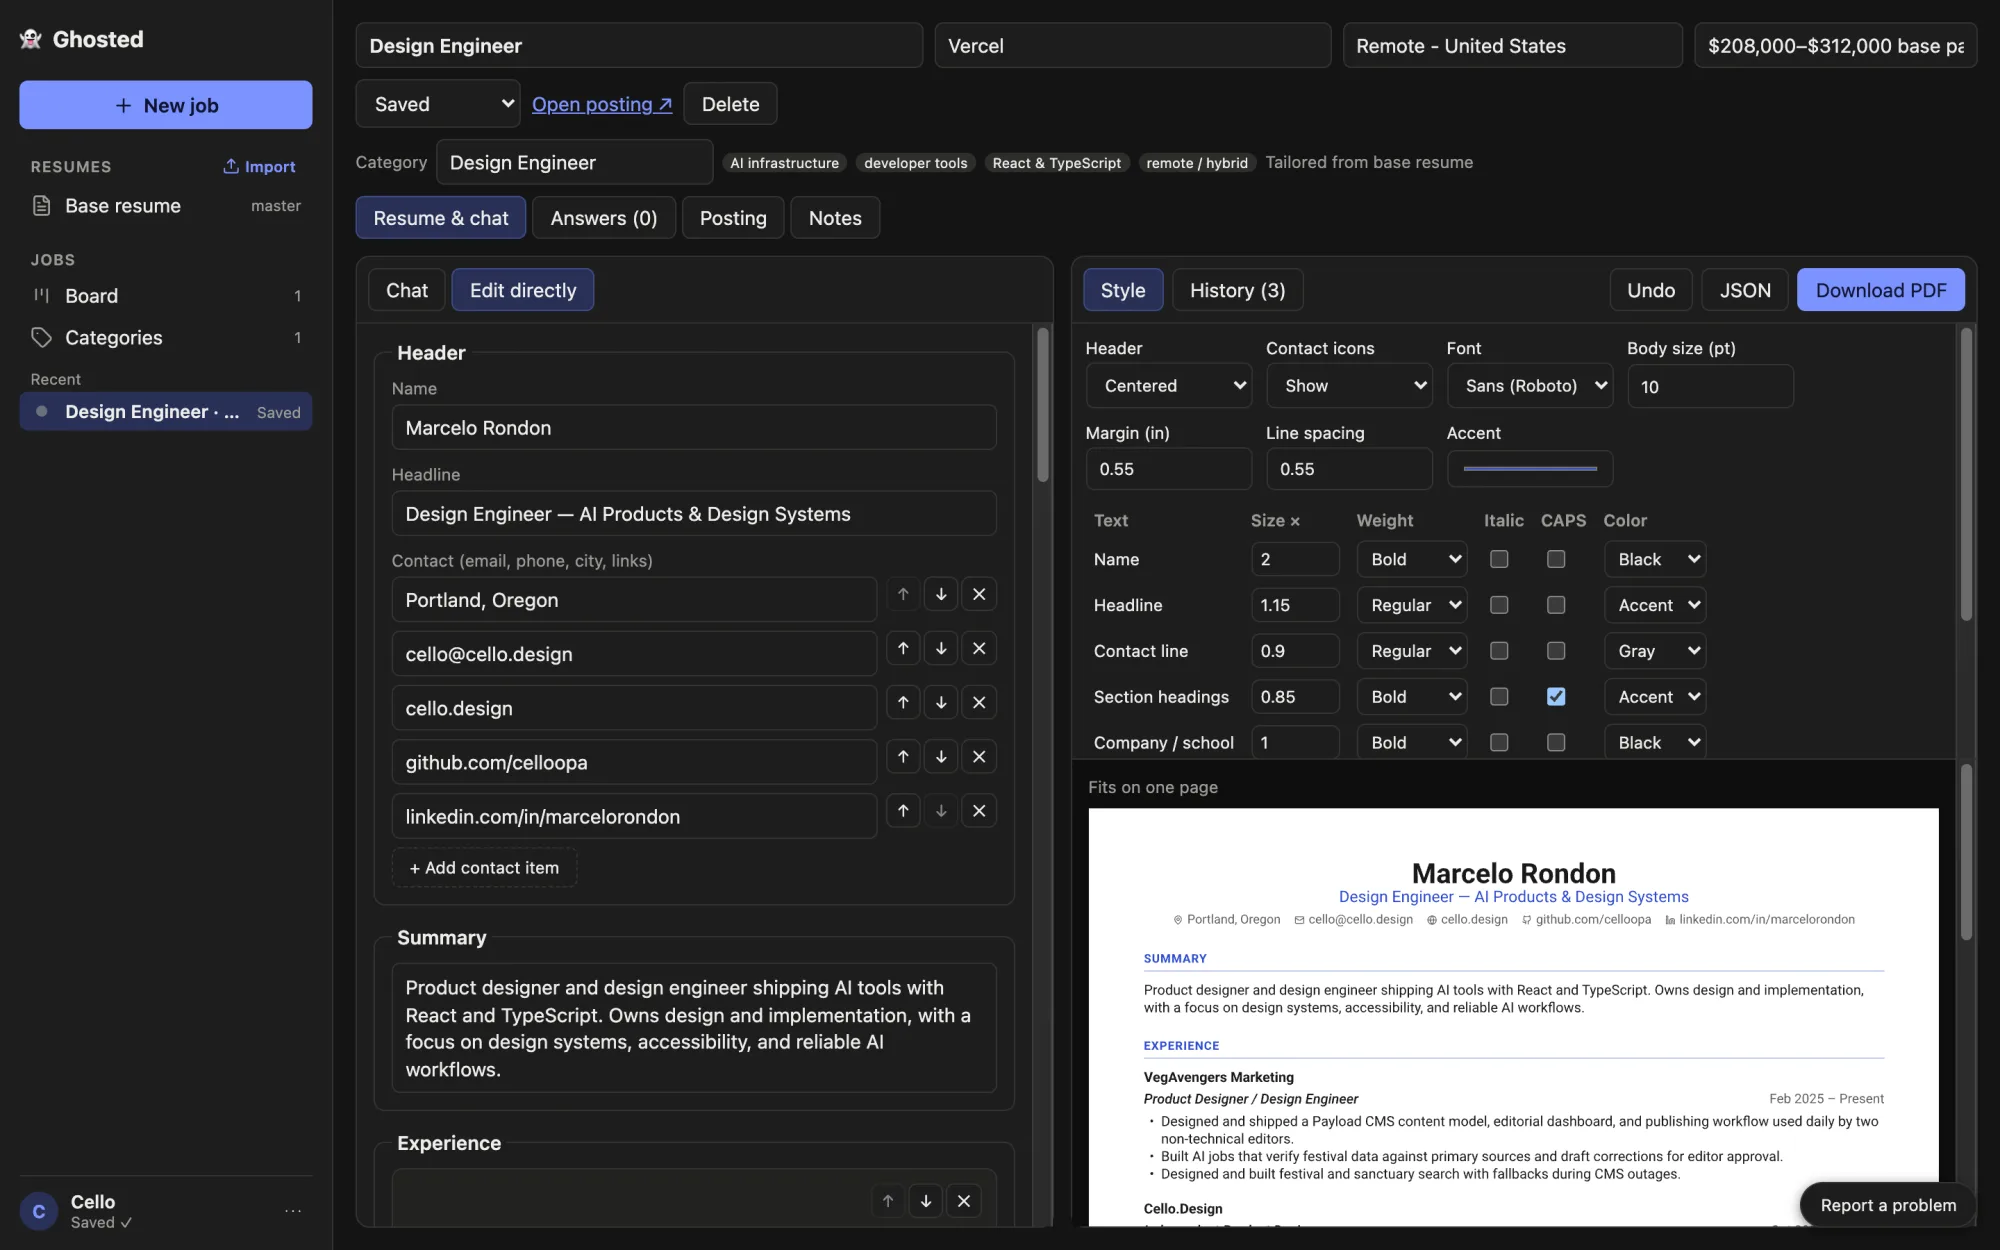Change Headline color Accent dropdown
2000x1250 pixels.
pyautogui.click(x=1655, y=605)
